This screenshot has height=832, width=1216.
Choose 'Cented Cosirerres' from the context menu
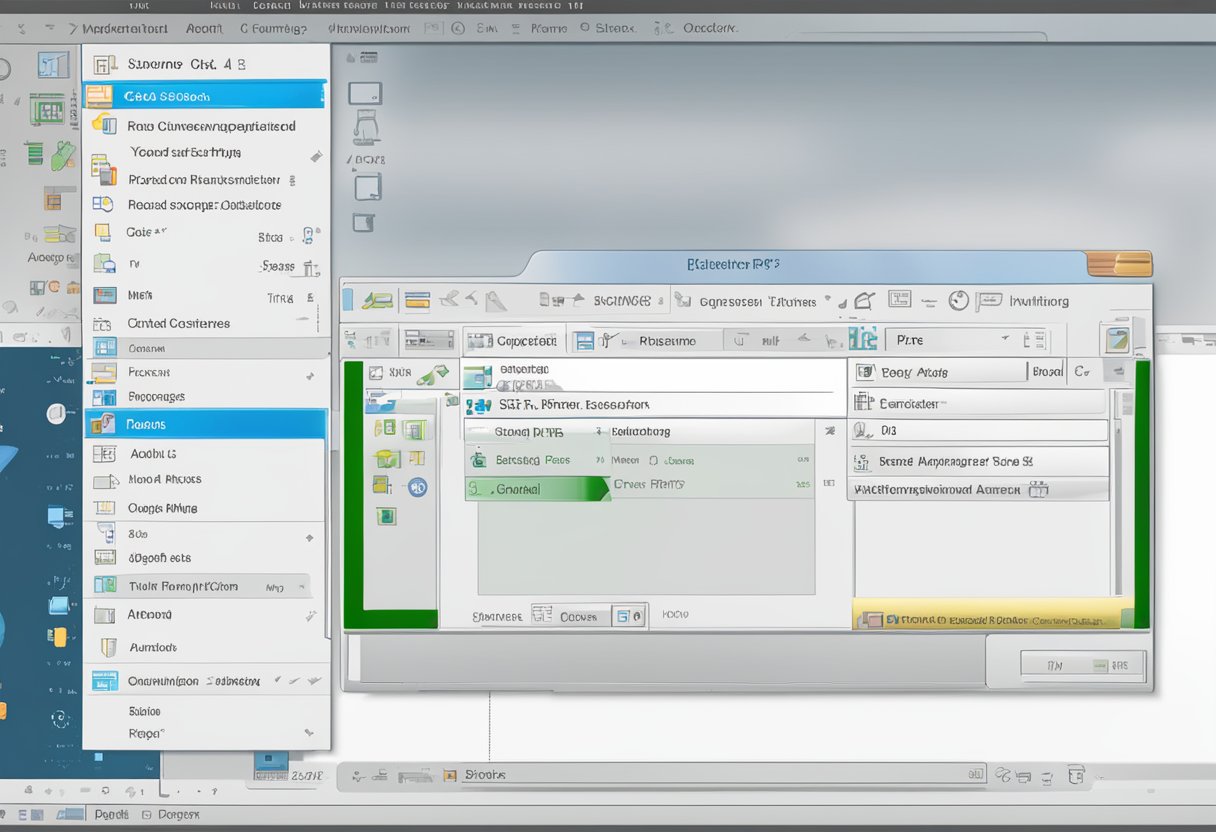(x=179, y=323)
